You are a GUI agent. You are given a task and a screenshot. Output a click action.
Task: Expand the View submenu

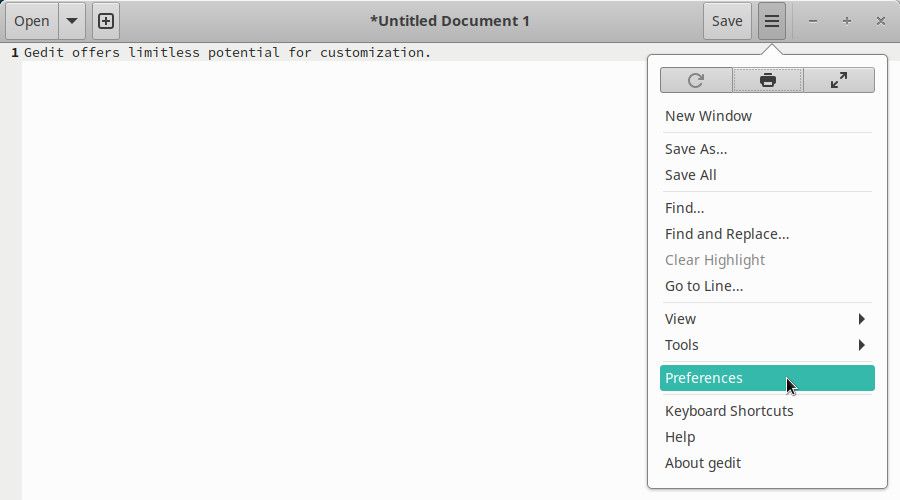pos(766,319)
